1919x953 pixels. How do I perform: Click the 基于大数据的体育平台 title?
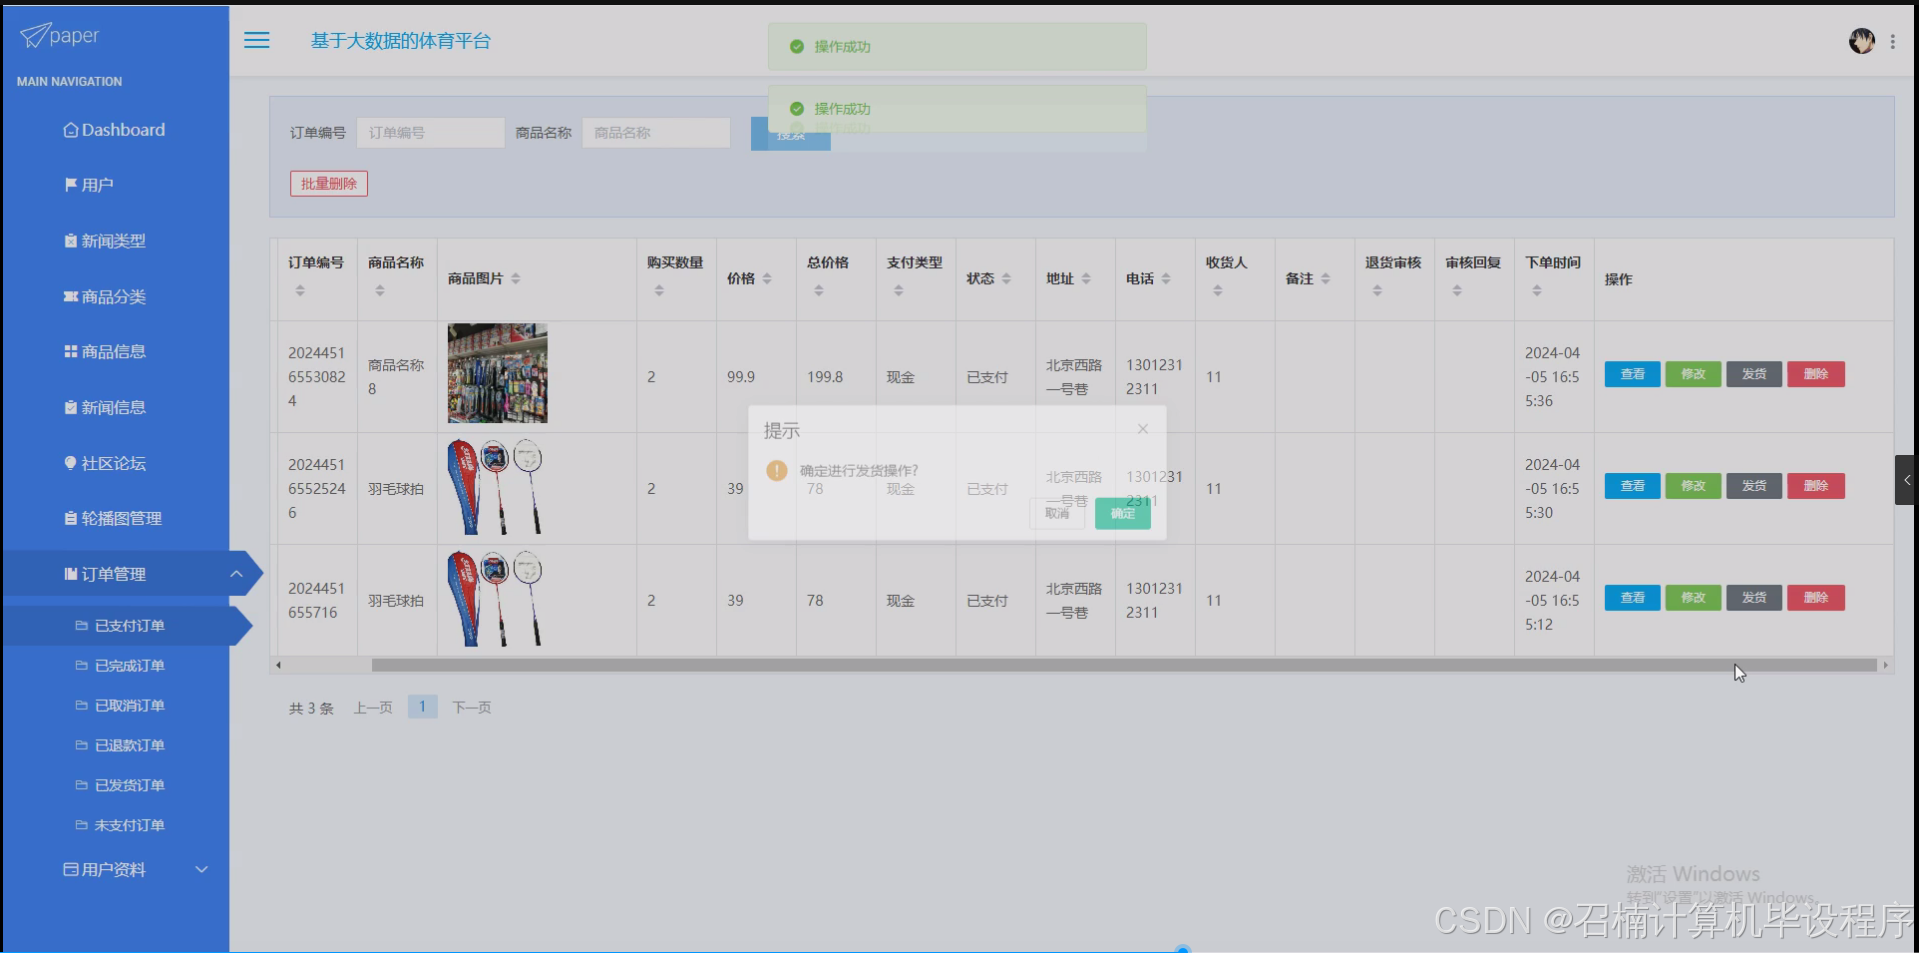(x=400, y=41)
